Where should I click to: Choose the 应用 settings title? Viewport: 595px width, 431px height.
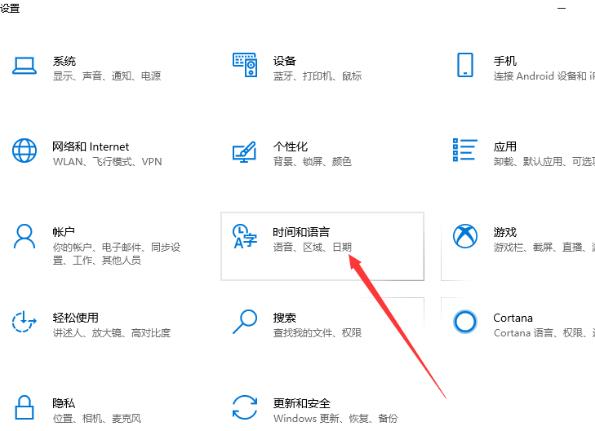tap(505, 146)
